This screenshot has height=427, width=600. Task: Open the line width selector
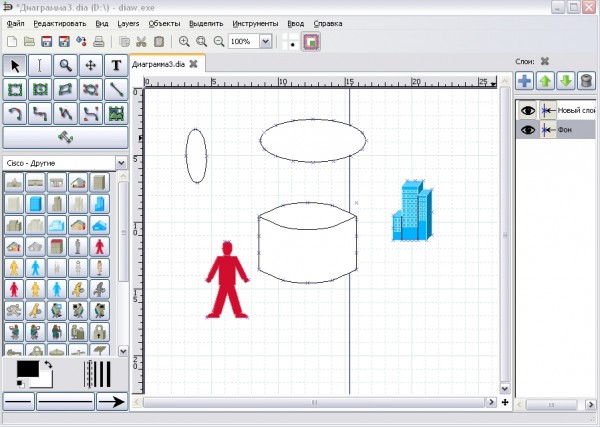(97, 374)
